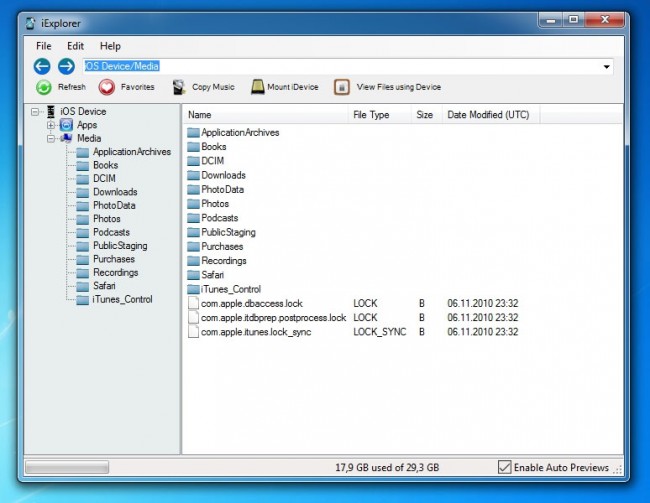Open the Help menu
This screenshot has height=503, width=650.
110,46
